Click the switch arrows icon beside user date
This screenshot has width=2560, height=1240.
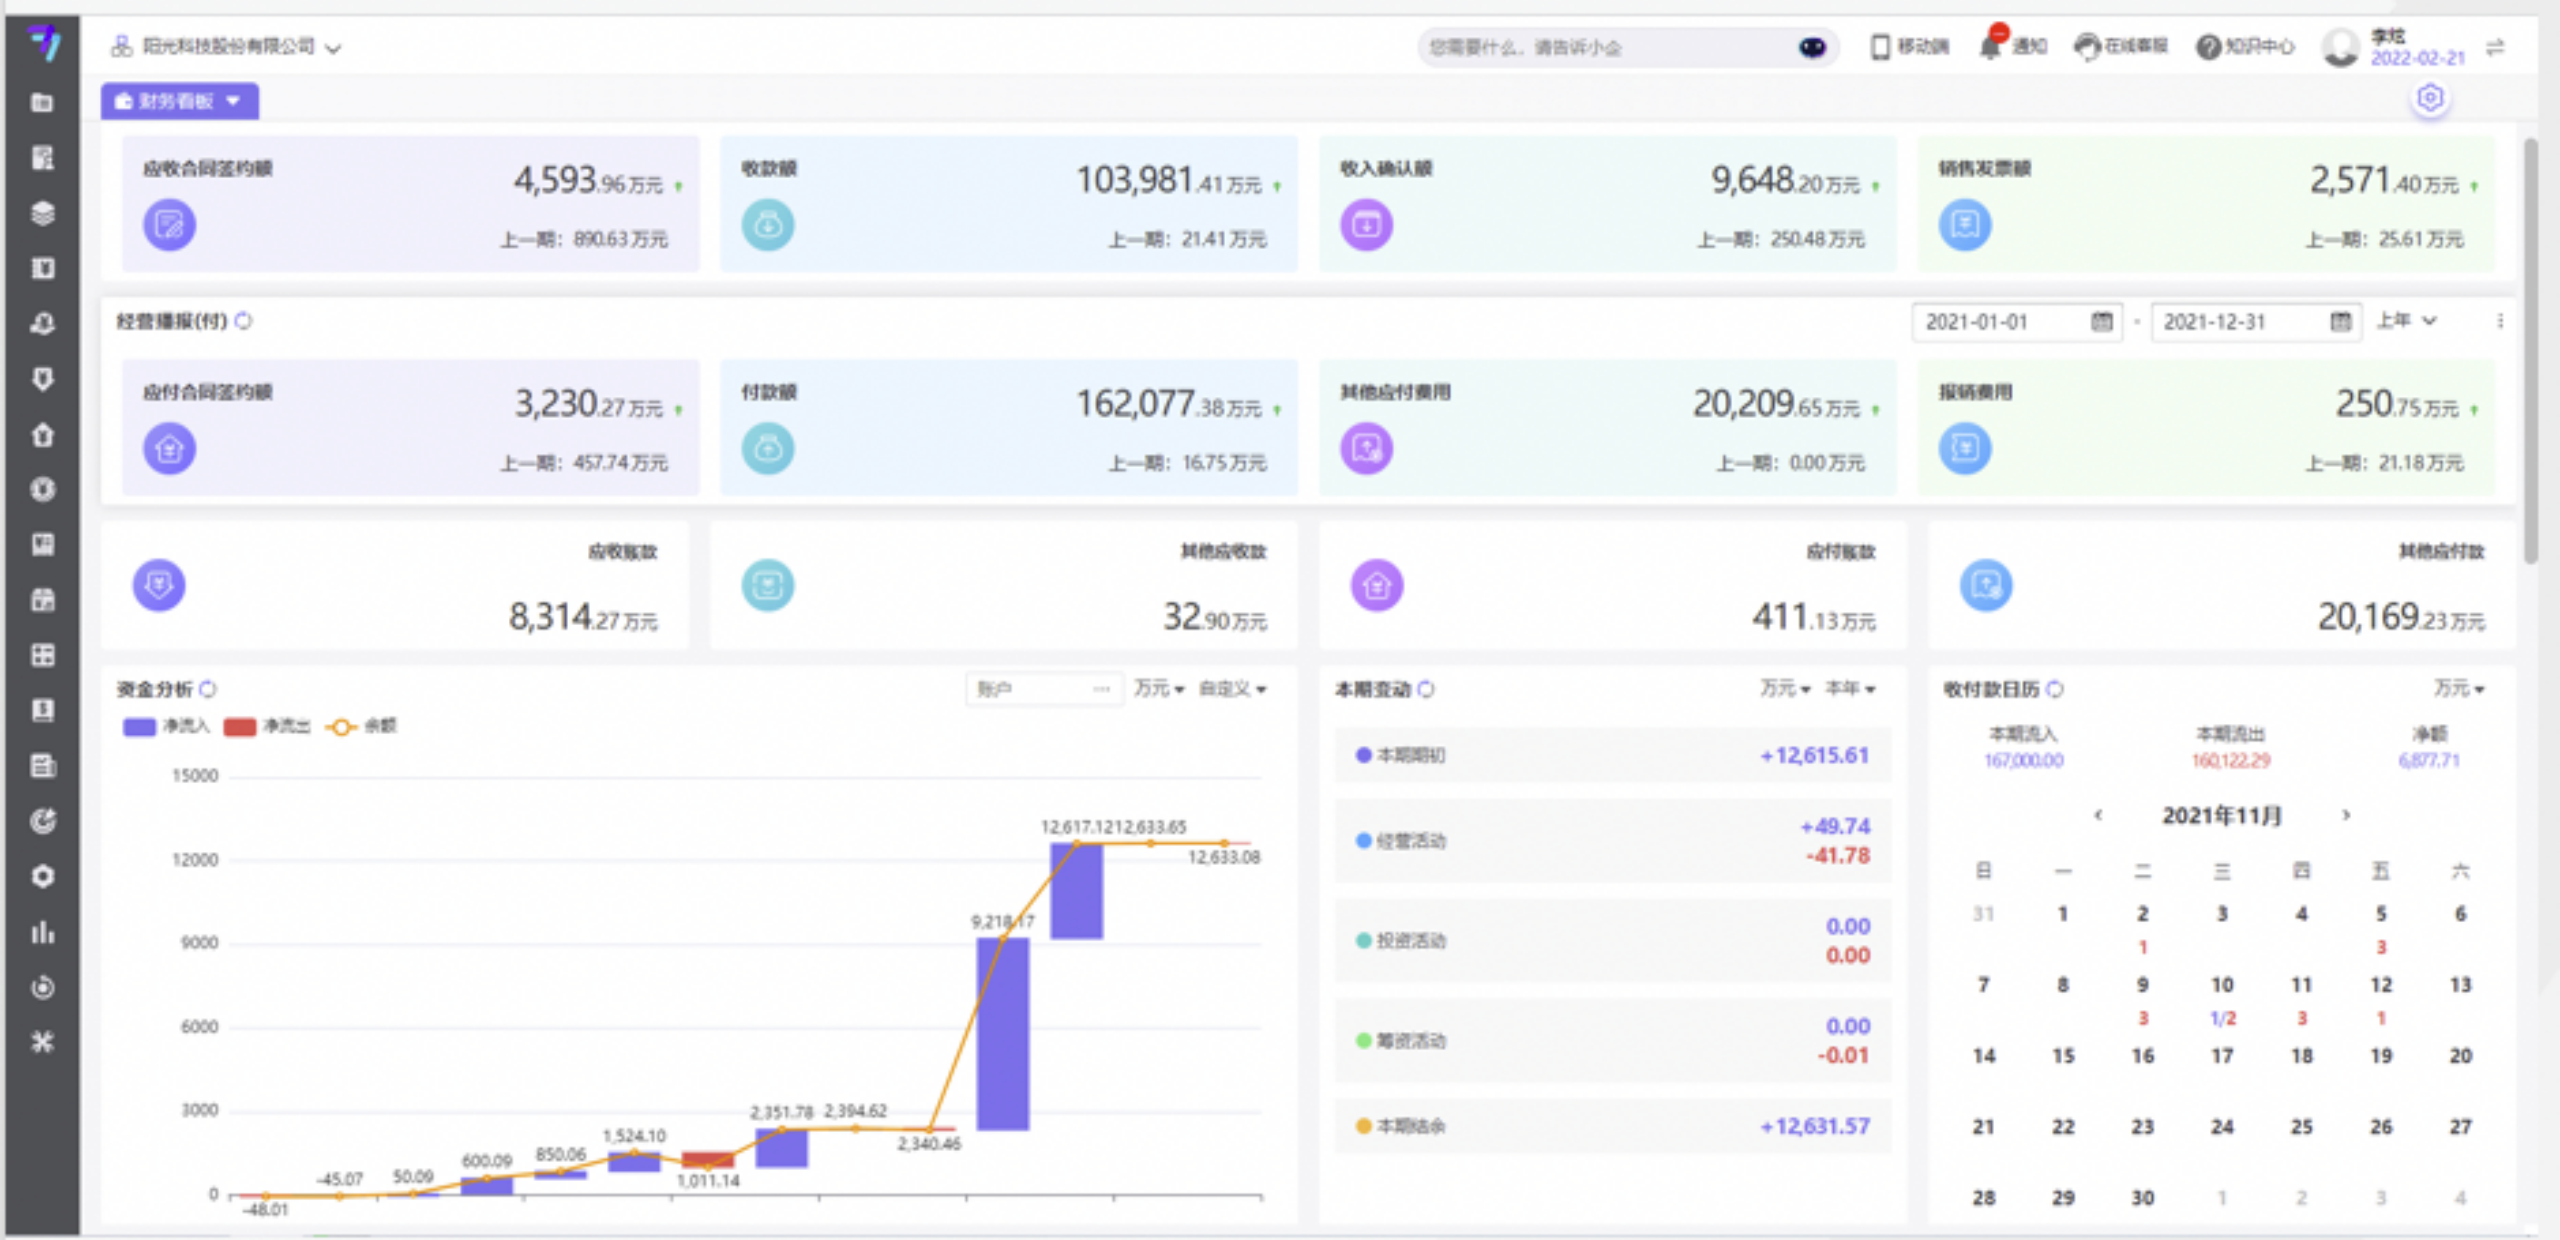(2495, 47)
